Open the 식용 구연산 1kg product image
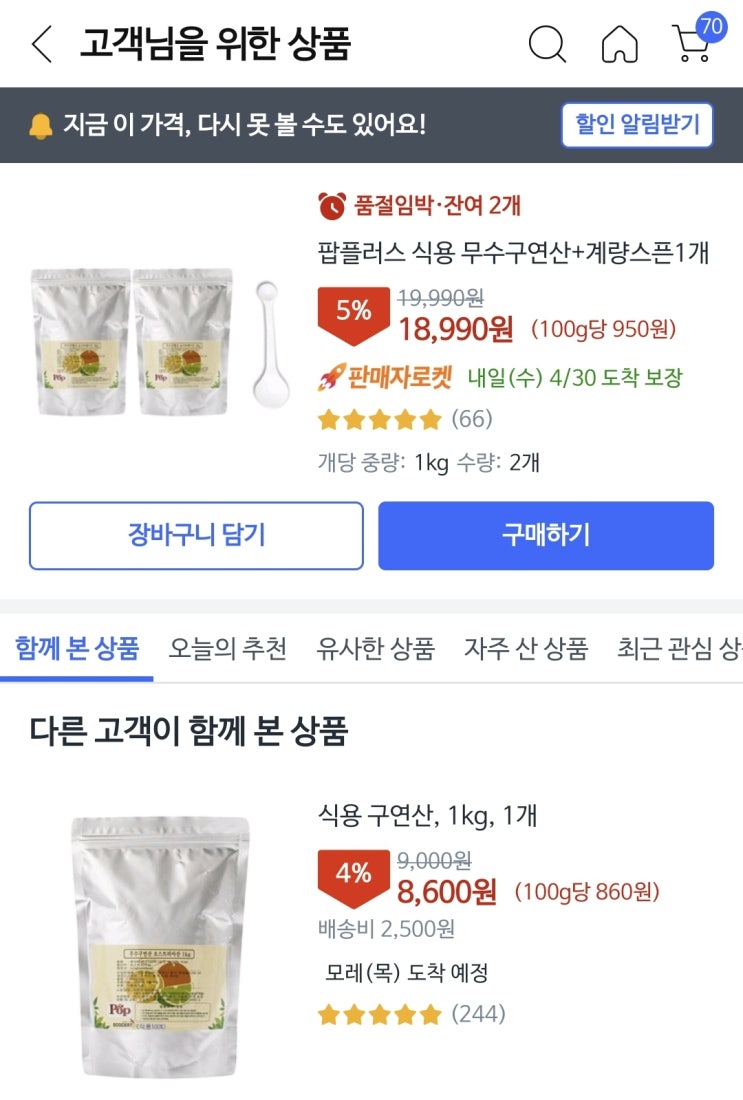Viewport: 743px width, 1100px height. click(160, 945)
